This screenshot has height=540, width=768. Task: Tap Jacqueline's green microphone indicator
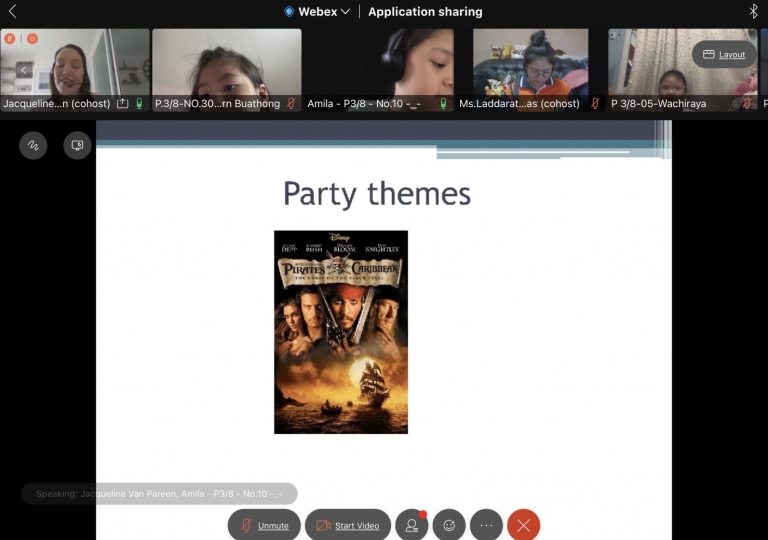139,103
